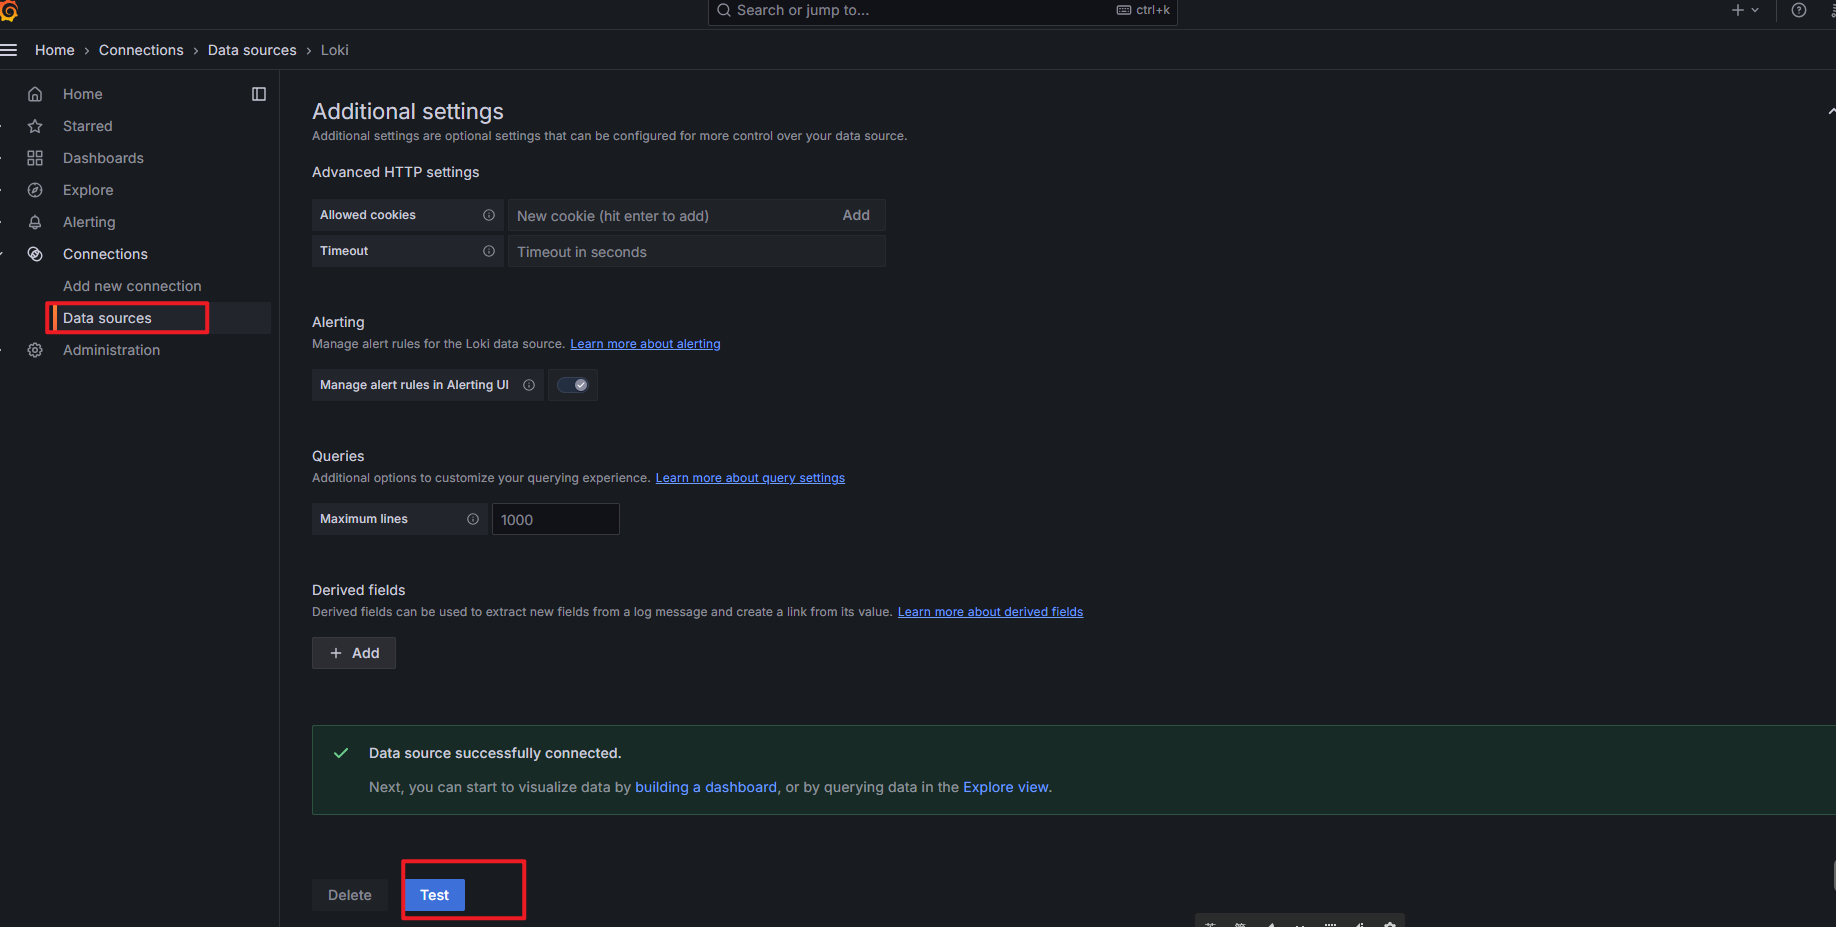Click the plus New icon in top bar
The width and height of the screenshot is (1836, 927).
click(1738, 10)
